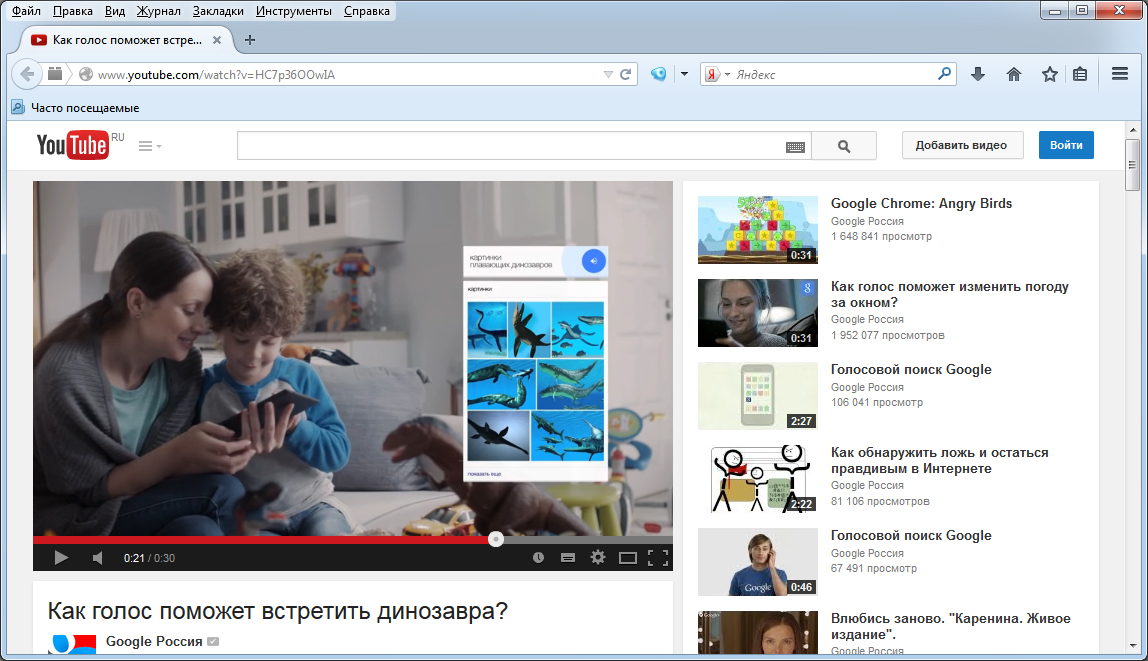The height and width of the screenshot is (661, 1148).
Task: Play the paused YouTube video
Action: point(60,558)
